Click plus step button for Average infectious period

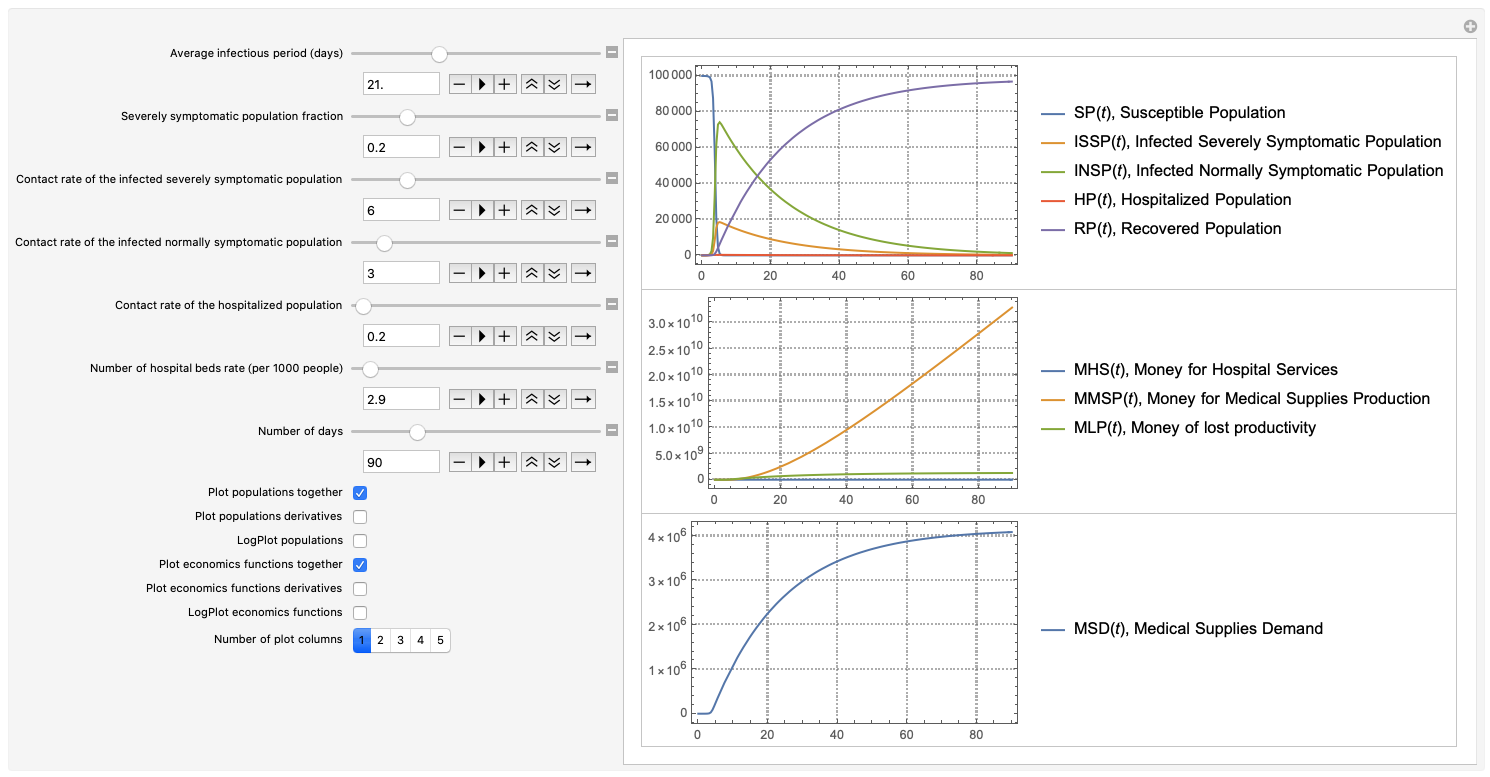pyautogui.click(x=505, y=85)
